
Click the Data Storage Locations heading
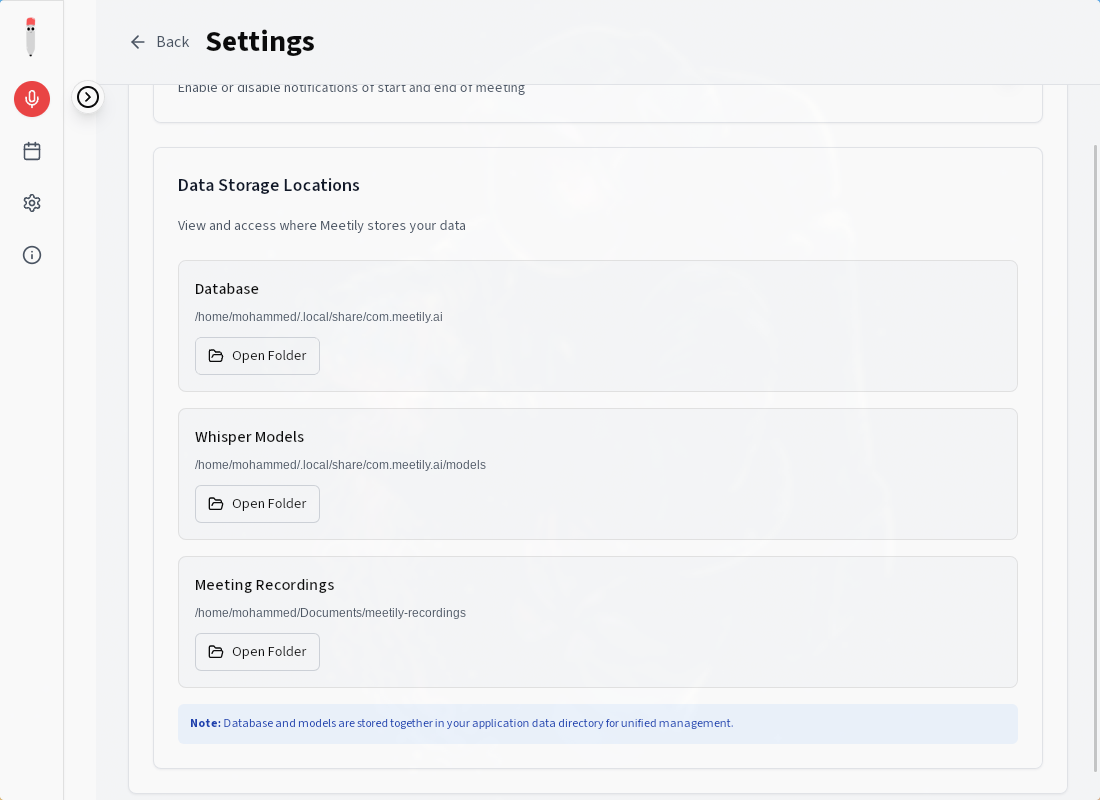click(269, 185)
